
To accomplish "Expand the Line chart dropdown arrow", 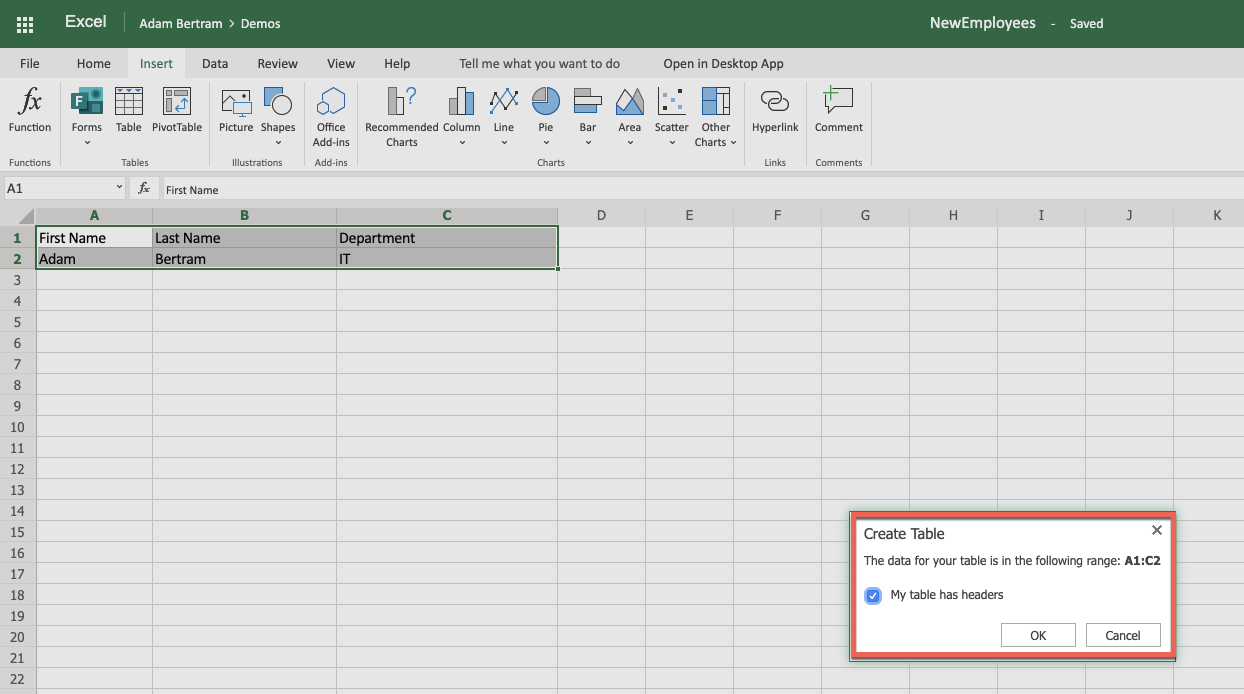I will point(504,143).
